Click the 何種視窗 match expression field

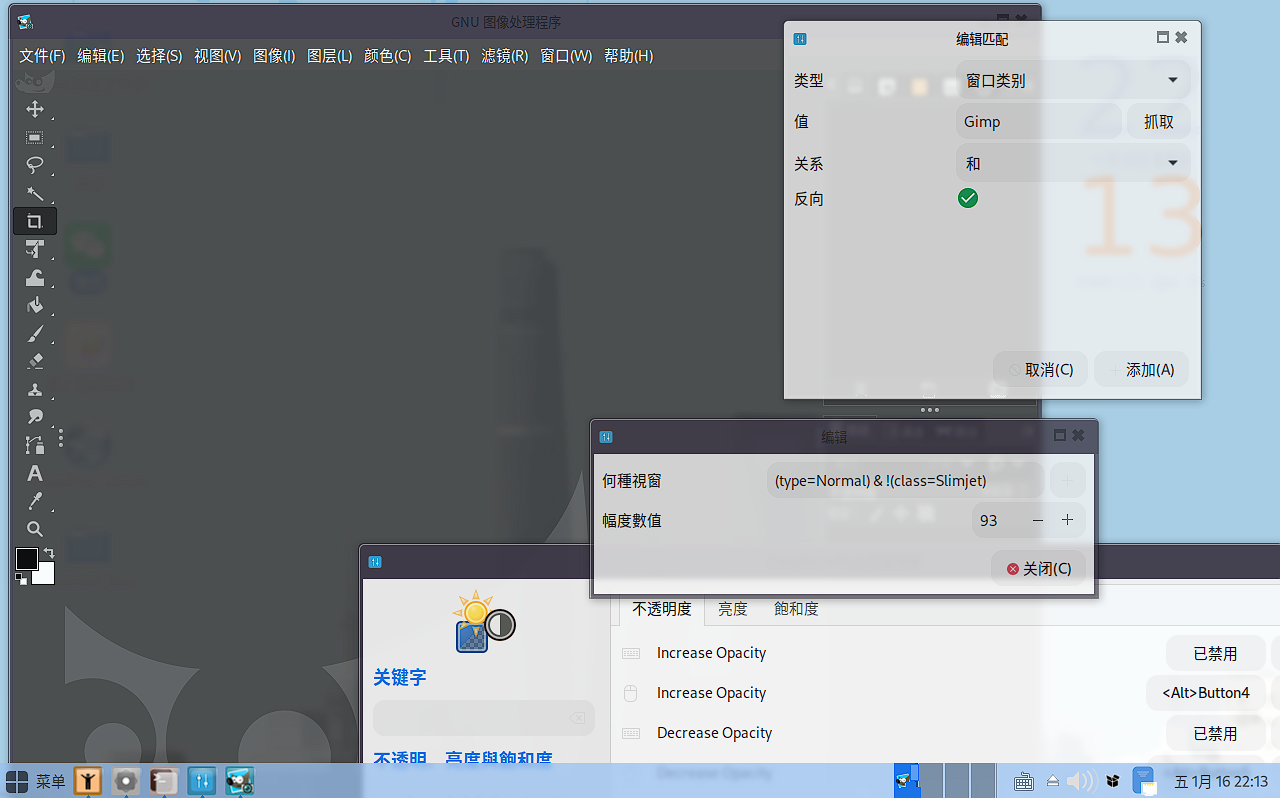tap(905, 481)
